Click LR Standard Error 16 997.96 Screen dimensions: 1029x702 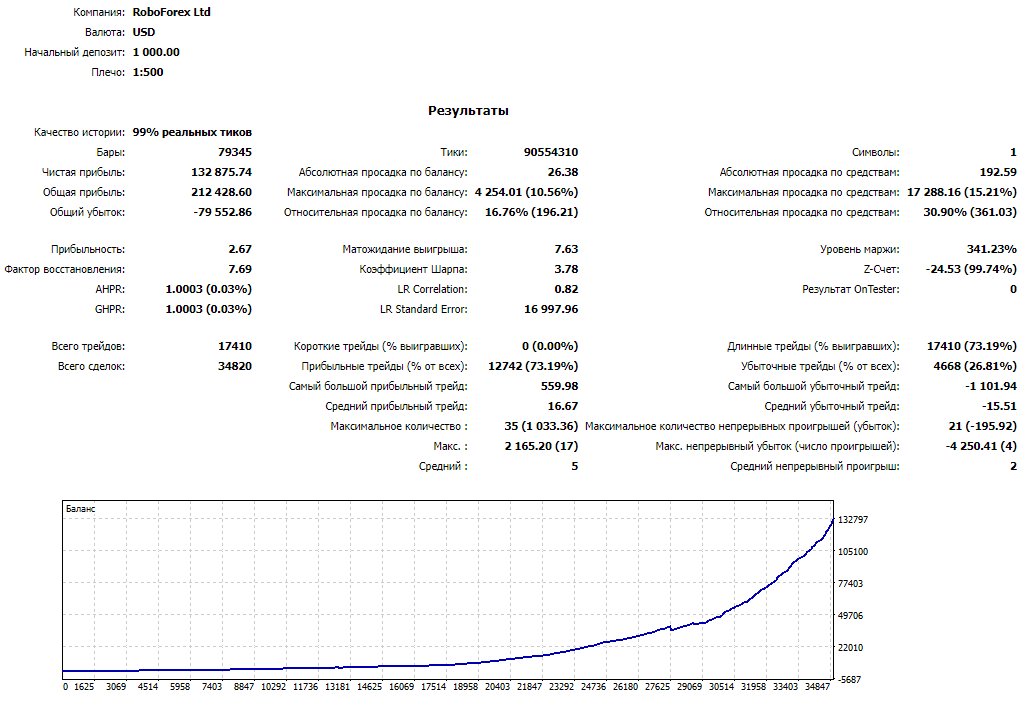click(x=551, y=309)
